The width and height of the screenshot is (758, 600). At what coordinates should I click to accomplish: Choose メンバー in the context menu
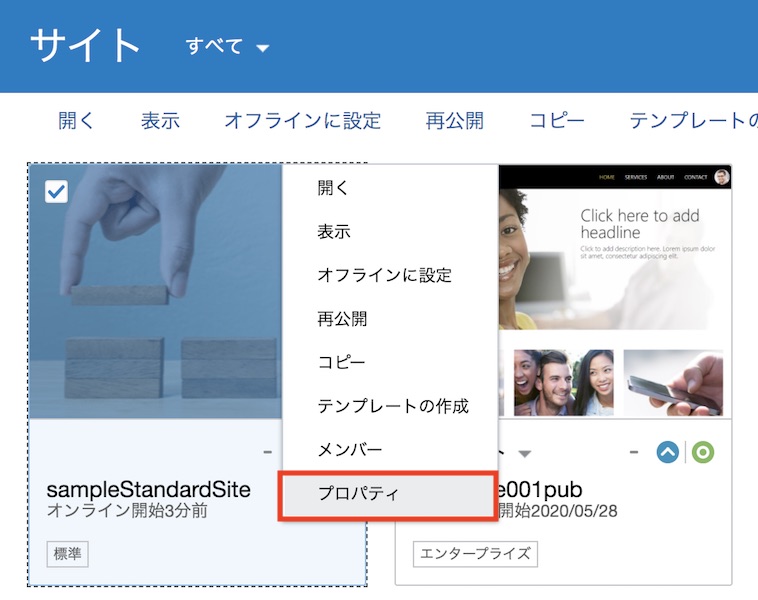click(350, 450)
